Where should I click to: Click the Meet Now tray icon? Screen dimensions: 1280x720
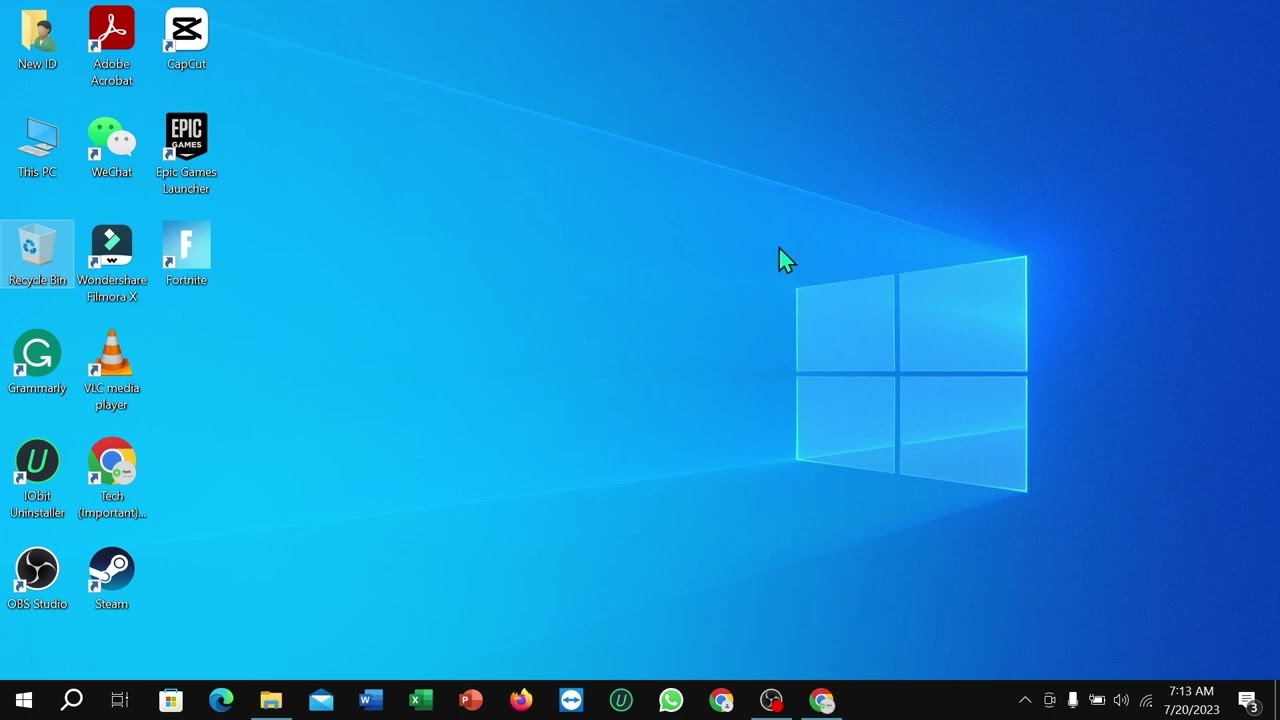point(1049,700)
